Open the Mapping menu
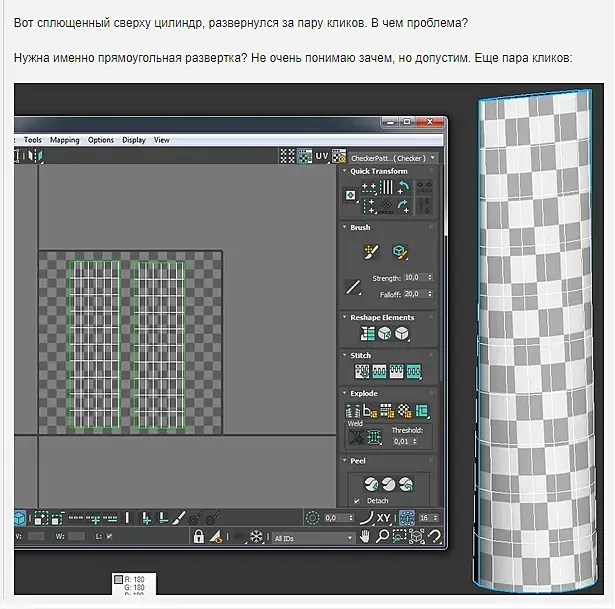The width and height of the screenshot is (615, 609). [x=64, y=140]
